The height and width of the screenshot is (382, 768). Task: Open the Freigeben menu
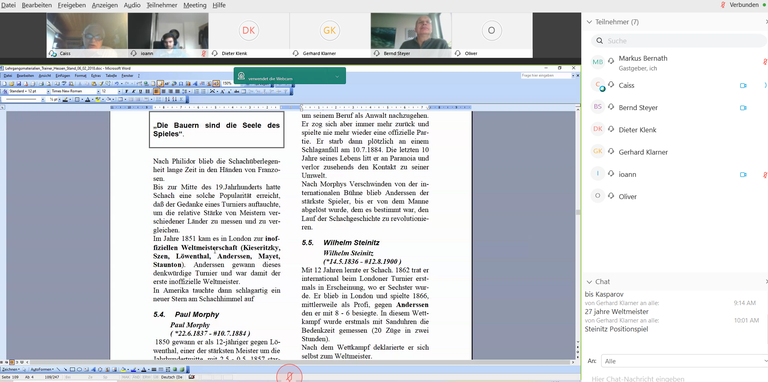(x=72, y=5)
